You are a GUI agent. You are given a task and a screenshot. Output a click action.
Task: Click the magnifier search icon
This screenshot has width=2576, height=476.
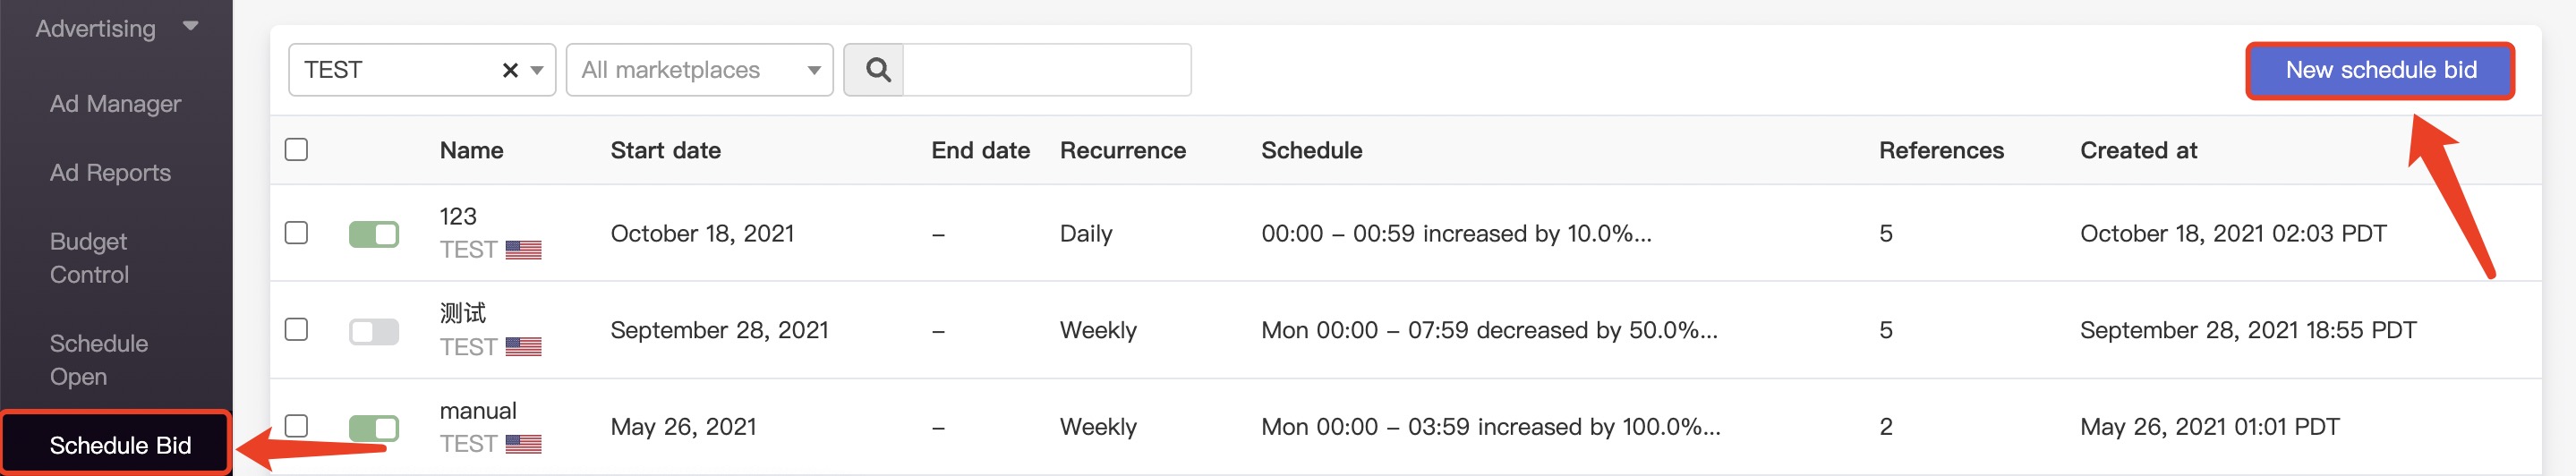(x=877, y=70)
